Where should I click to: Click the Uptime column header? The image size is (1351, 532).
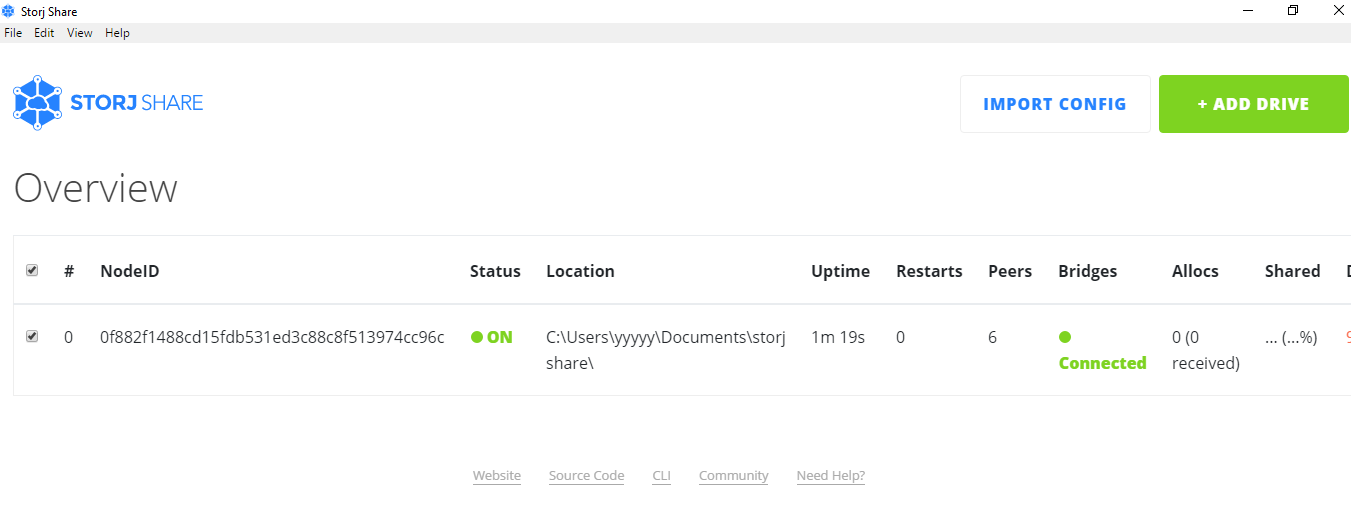[x=840, y=271]
